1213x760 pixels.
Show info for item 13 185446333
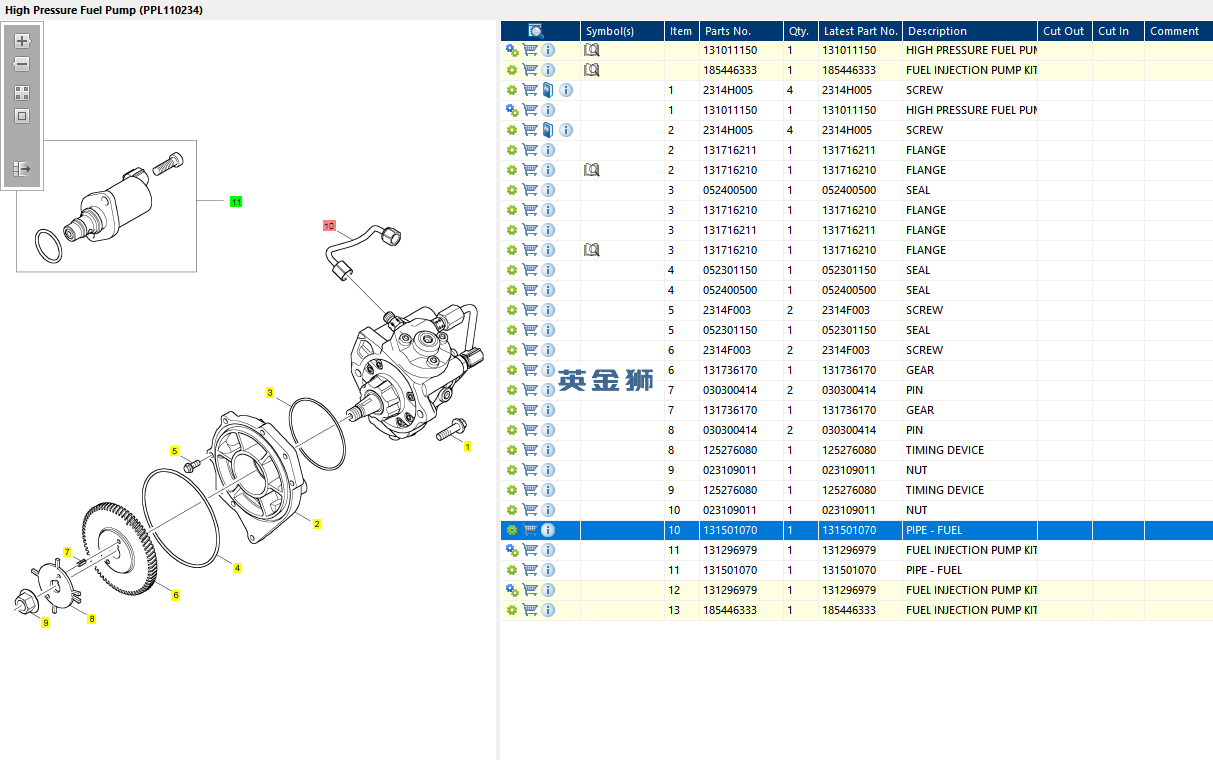[548, 610]
